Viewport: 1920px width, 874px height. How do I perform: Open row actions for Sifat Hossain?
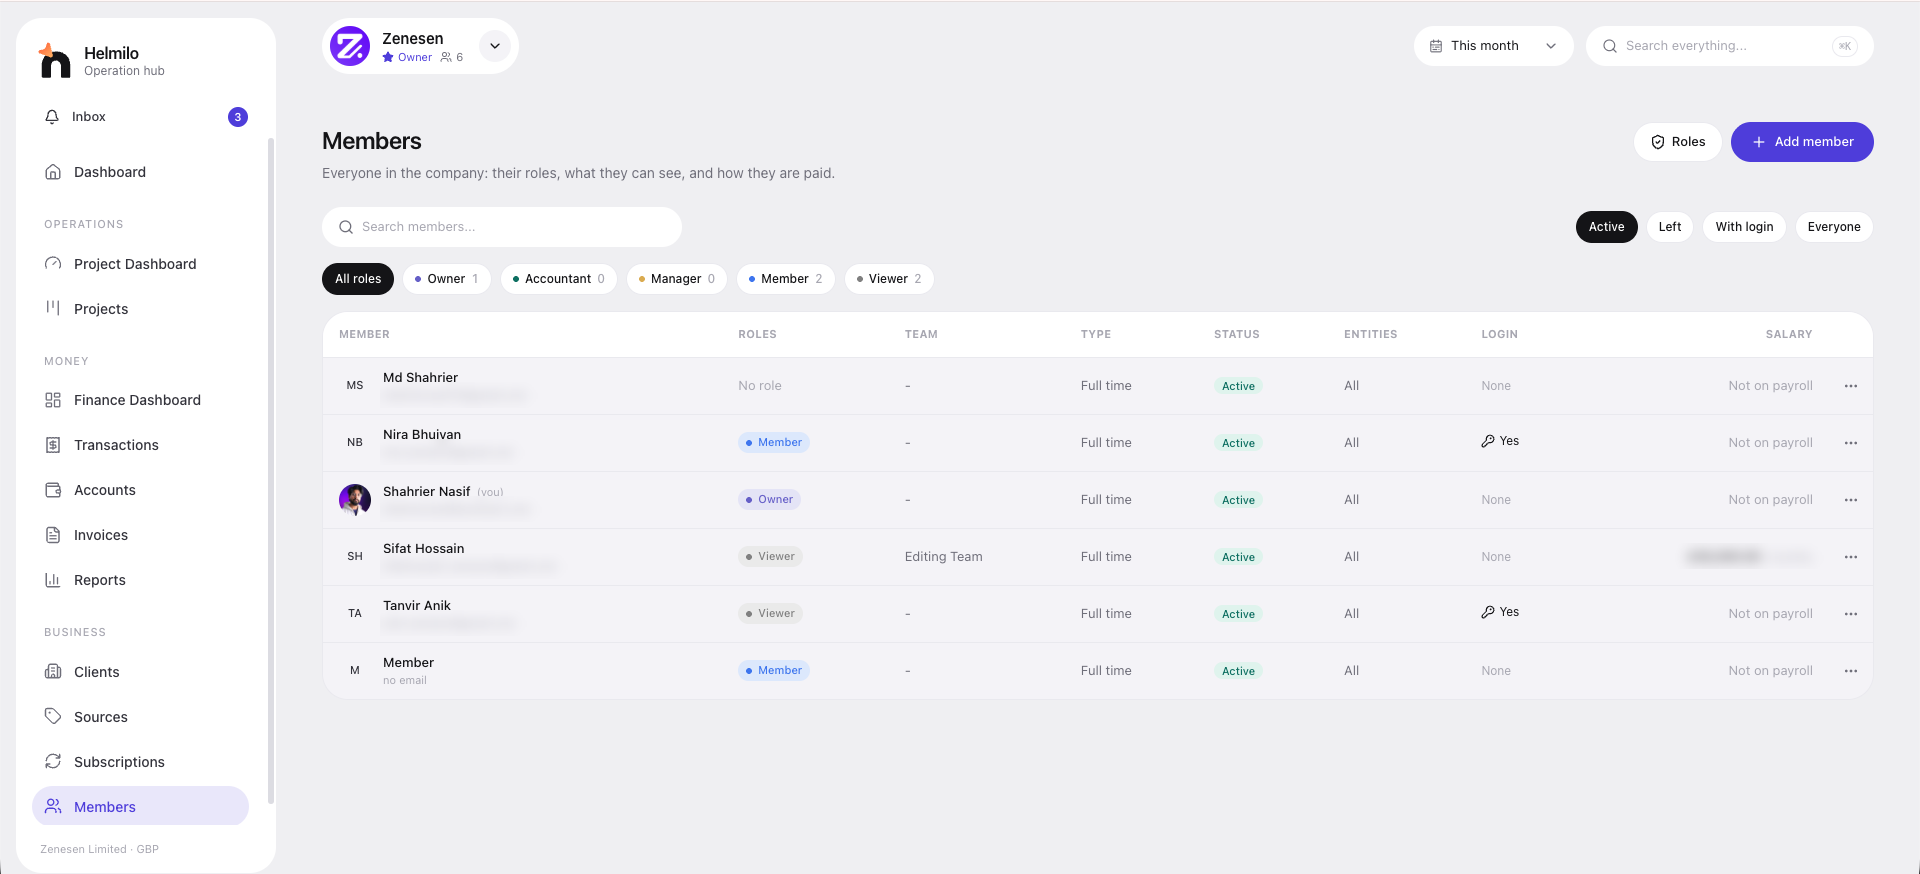coord(1851,557)
